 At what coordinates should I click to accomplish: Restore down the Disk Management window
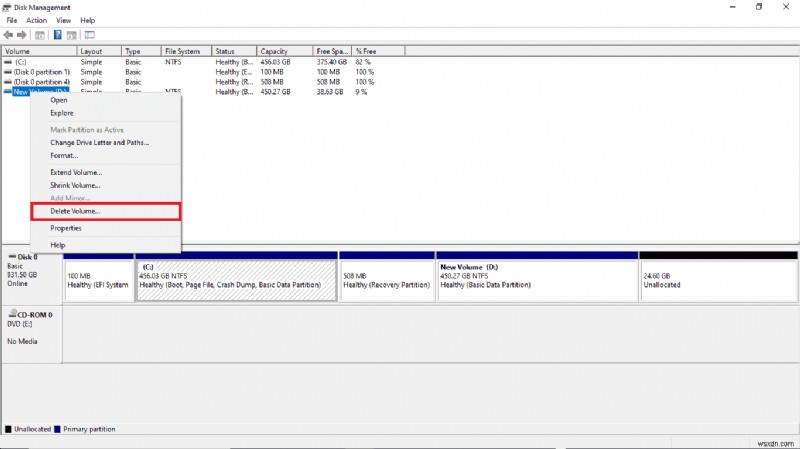pos(759,7)
